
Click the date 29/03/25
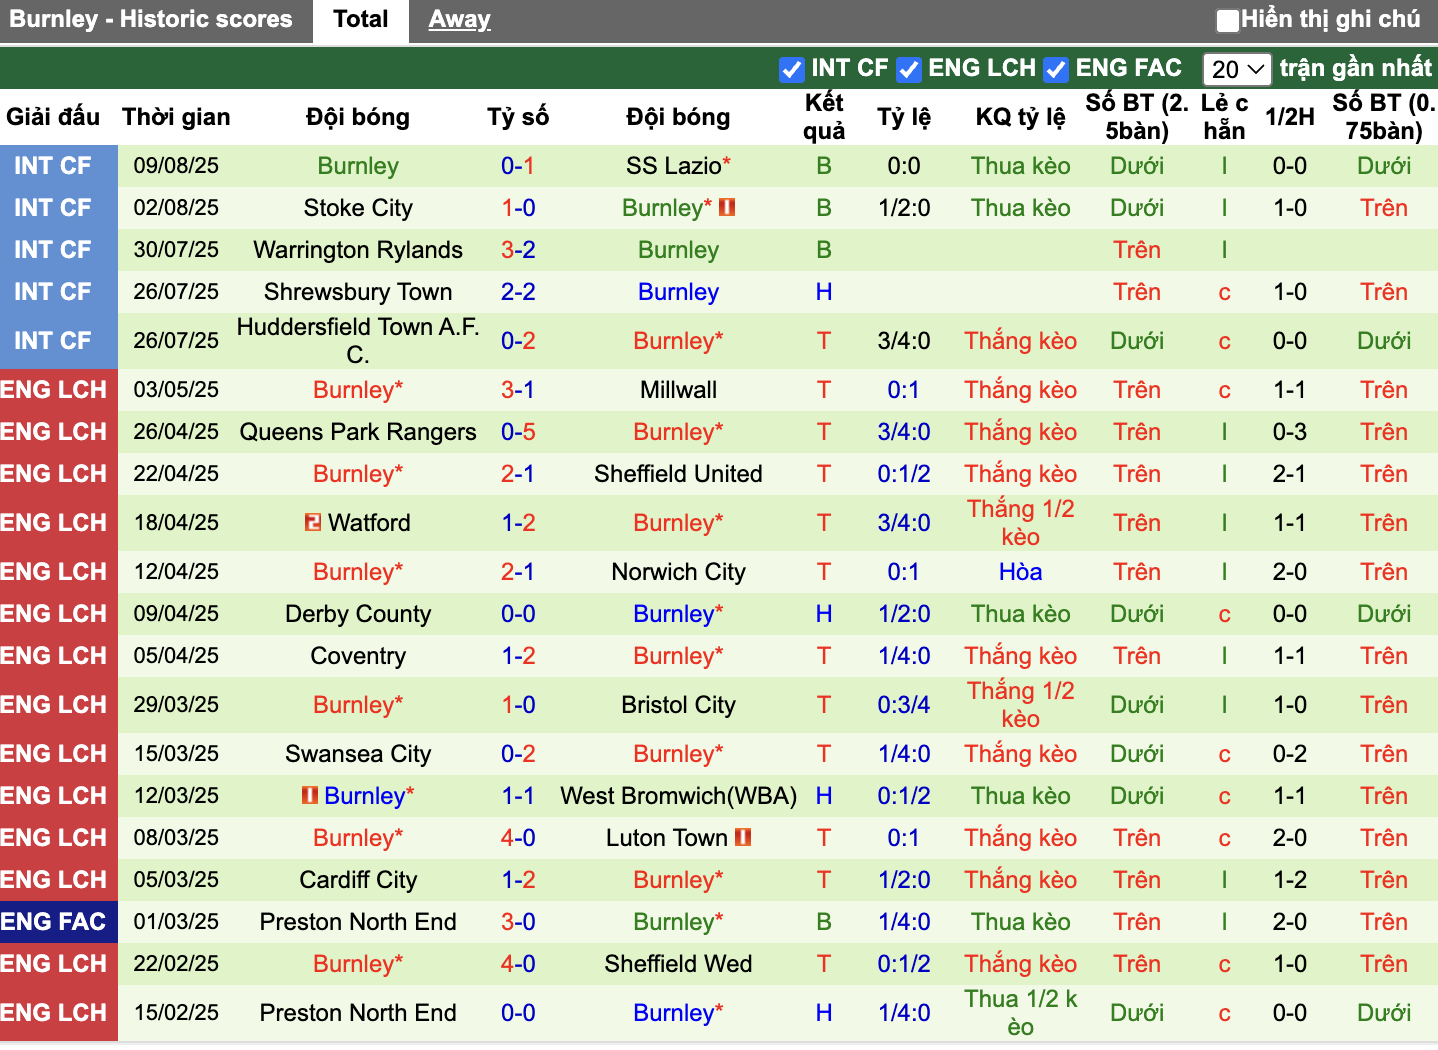176,705
